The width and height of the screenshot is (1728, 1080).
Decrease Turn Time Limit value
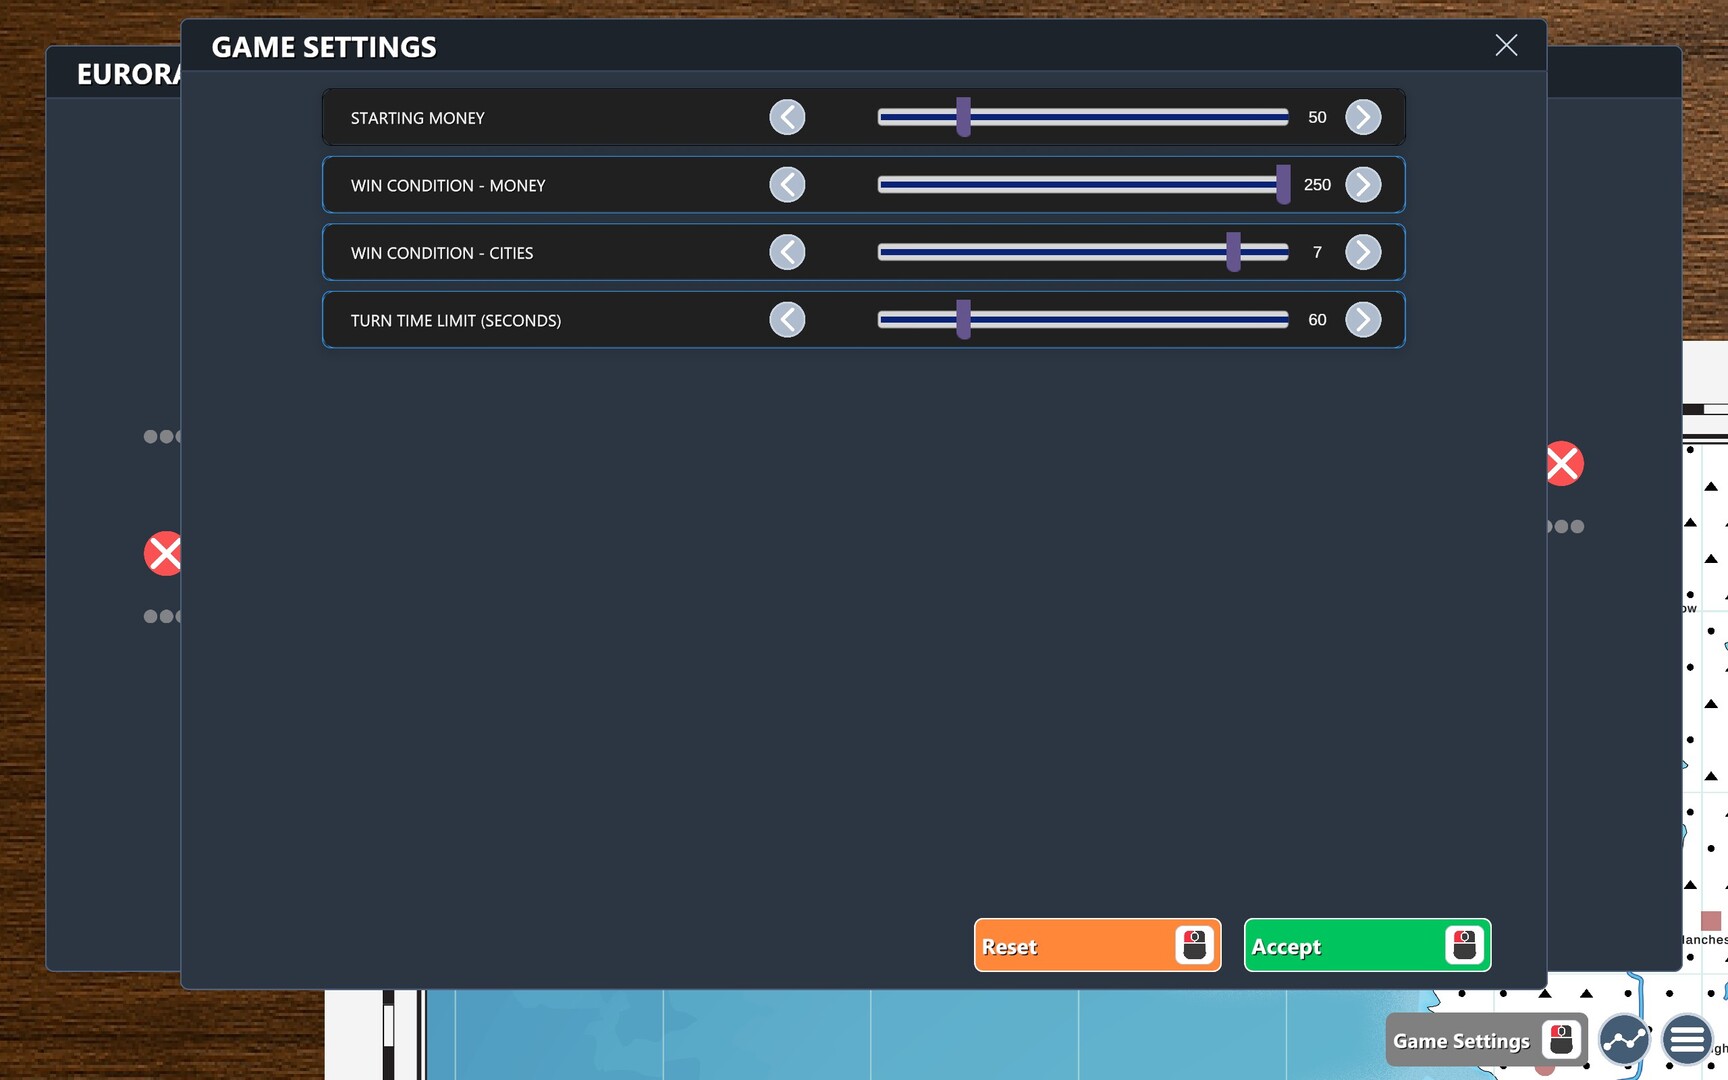point(787,319)
